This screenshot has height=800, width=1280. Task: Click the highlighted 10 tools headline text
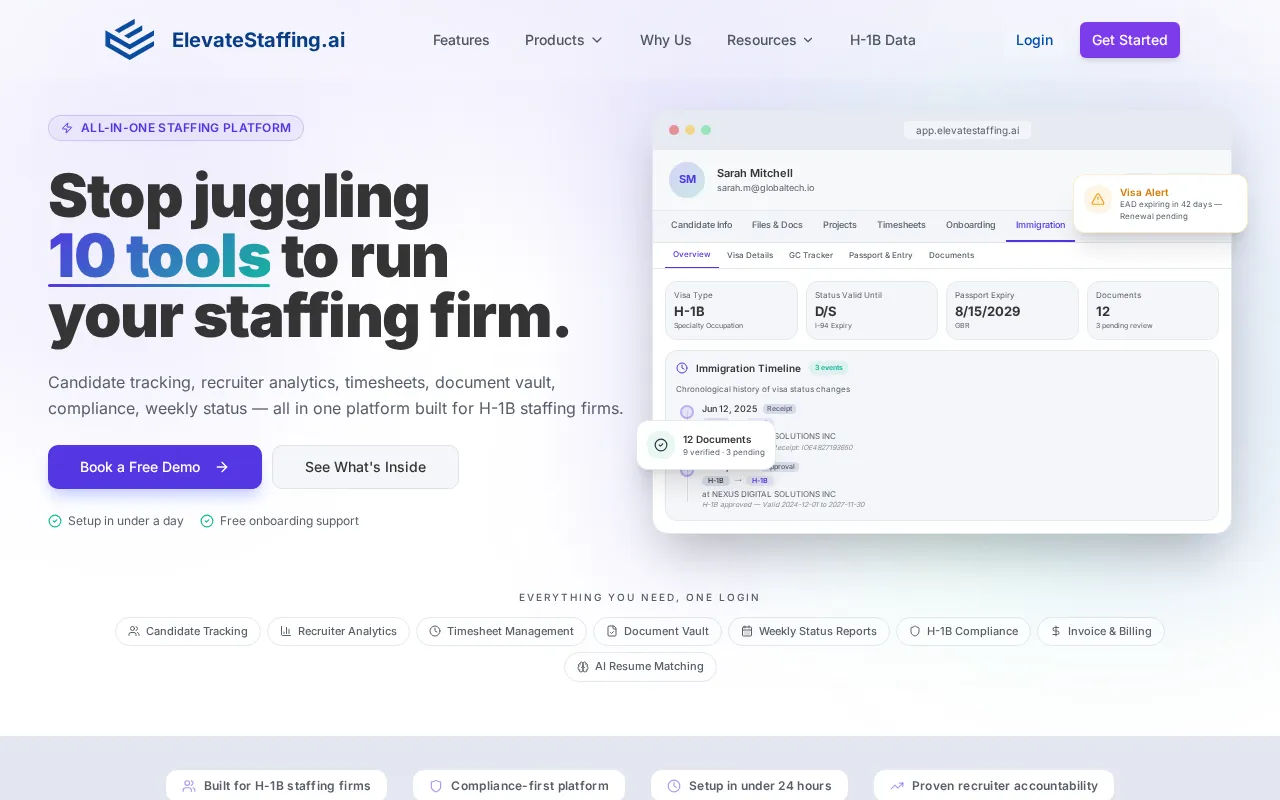pos(159,256)
